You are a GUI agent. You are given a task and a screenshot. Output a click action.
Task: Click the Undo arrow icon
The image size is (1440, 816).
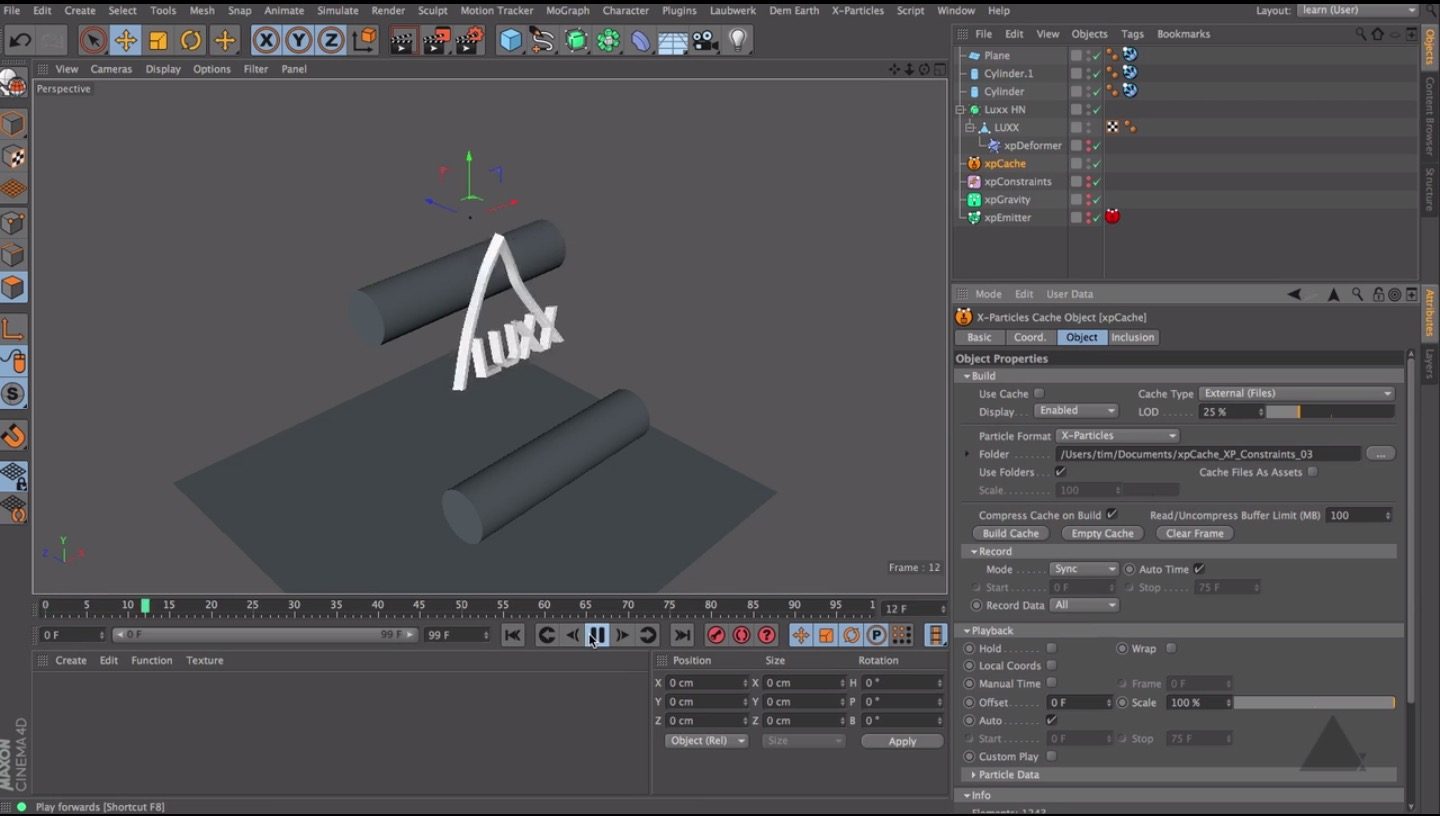point(20,41)
